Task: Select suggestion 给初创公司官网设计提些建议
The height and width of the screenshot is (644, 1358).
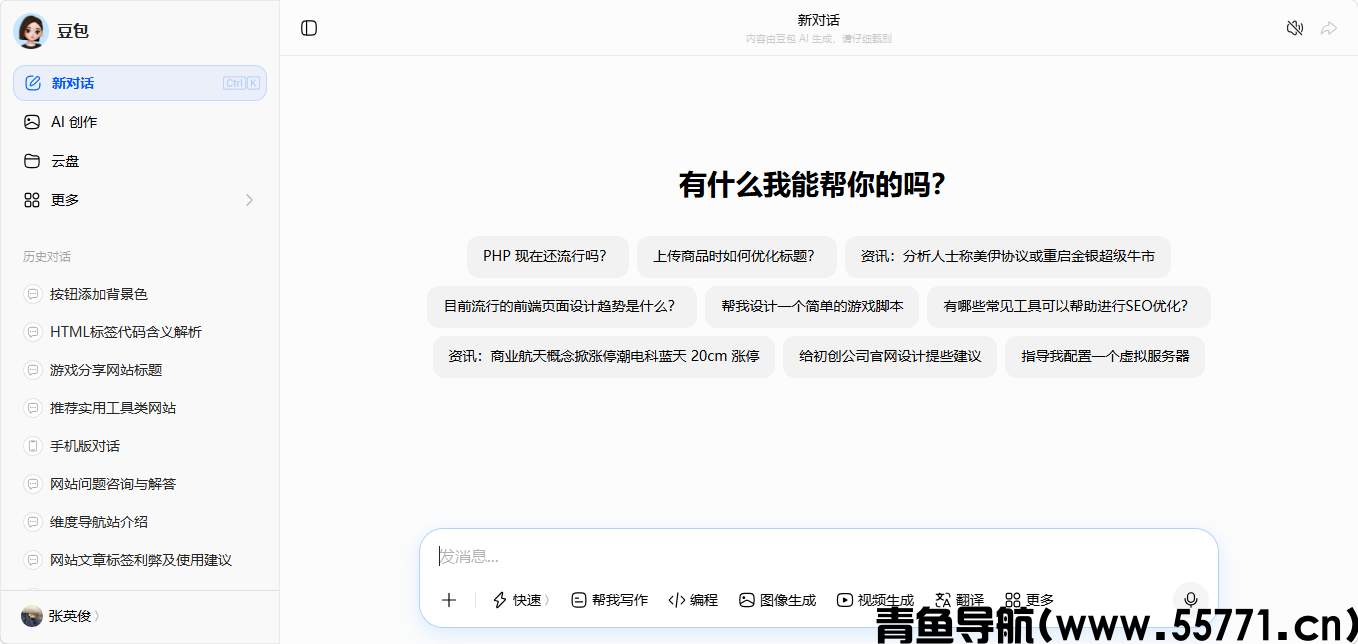Action: [890, 357]
